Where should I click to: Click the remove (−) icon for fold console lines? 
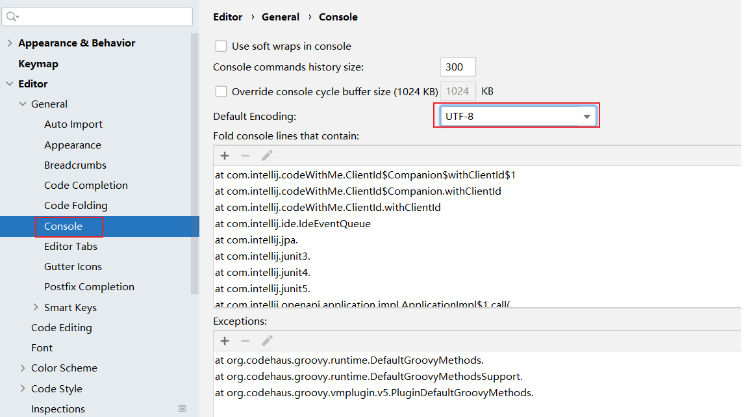246,155
